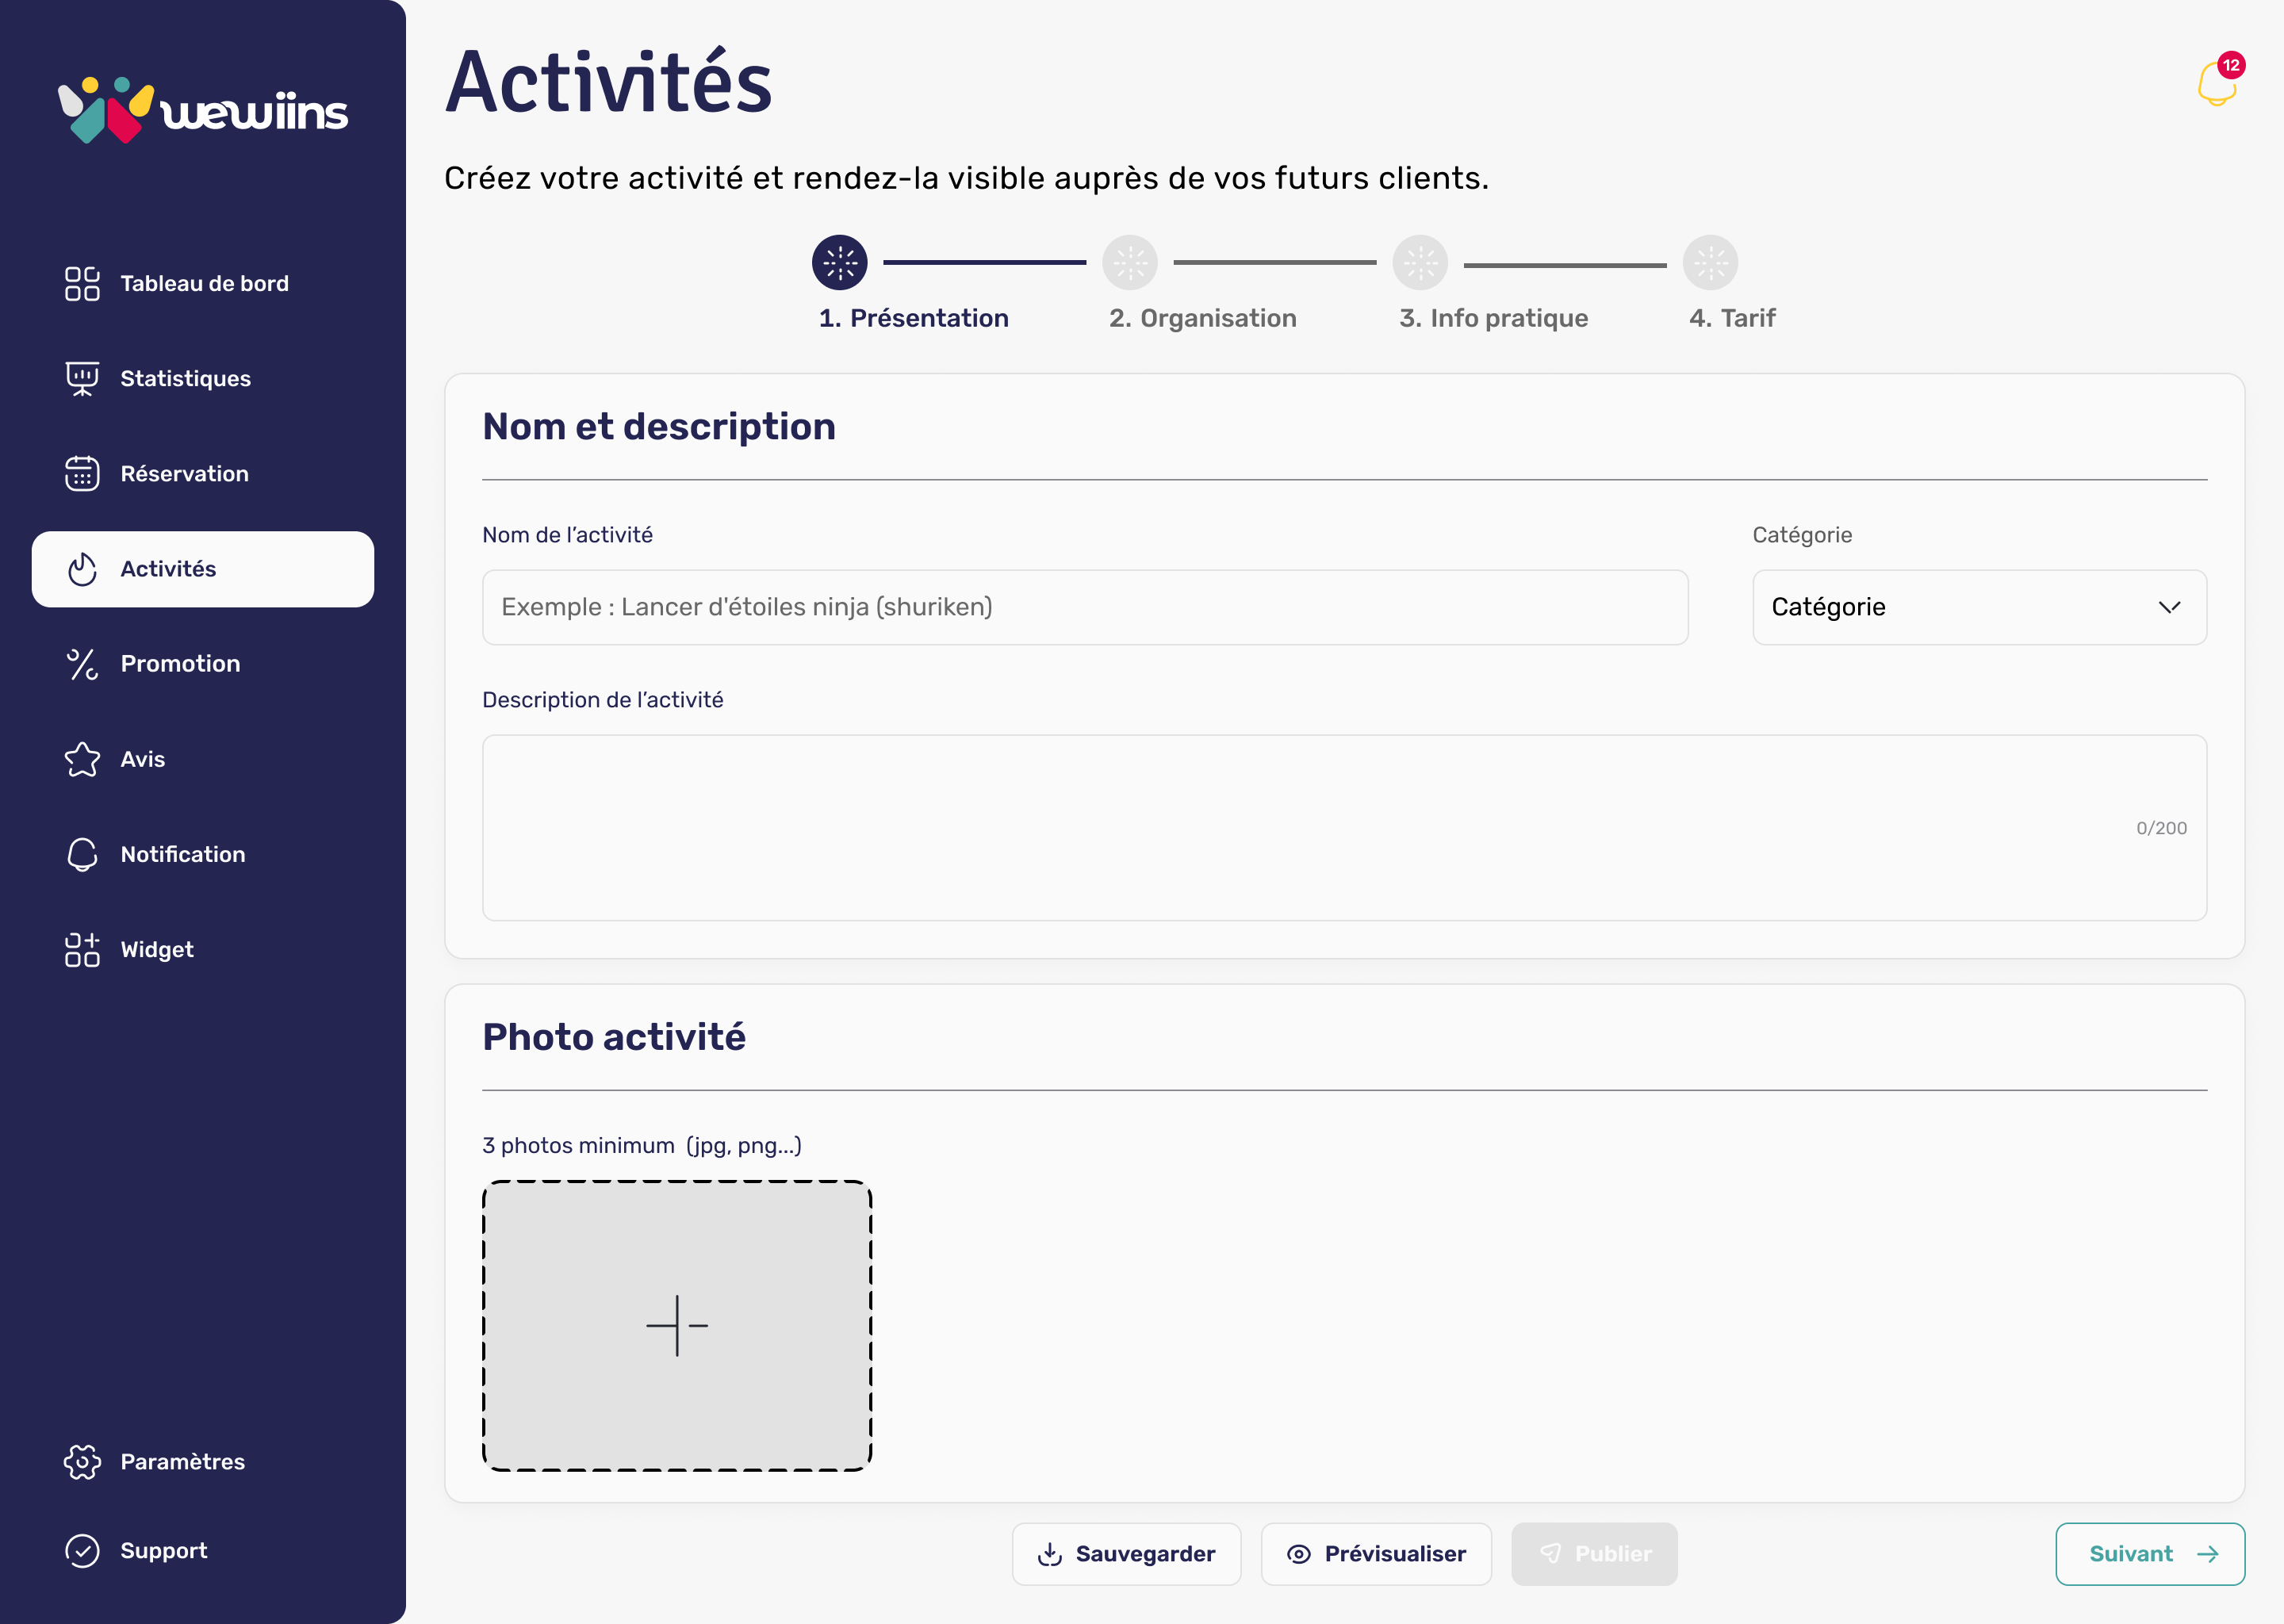This screenshot has height=1624, width=2284.
Task: Open the Avis page
Action: point(203,759)
